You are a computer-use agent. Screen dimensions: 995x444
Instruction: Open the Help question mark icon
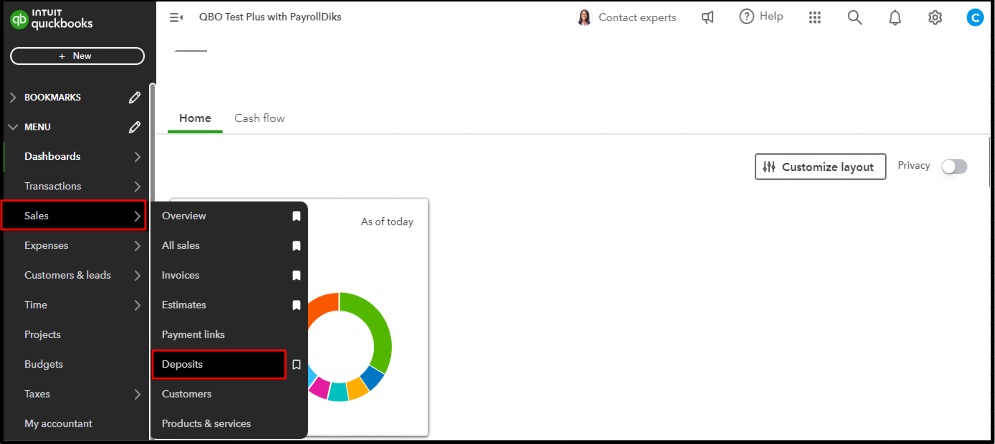coord(746,17)
